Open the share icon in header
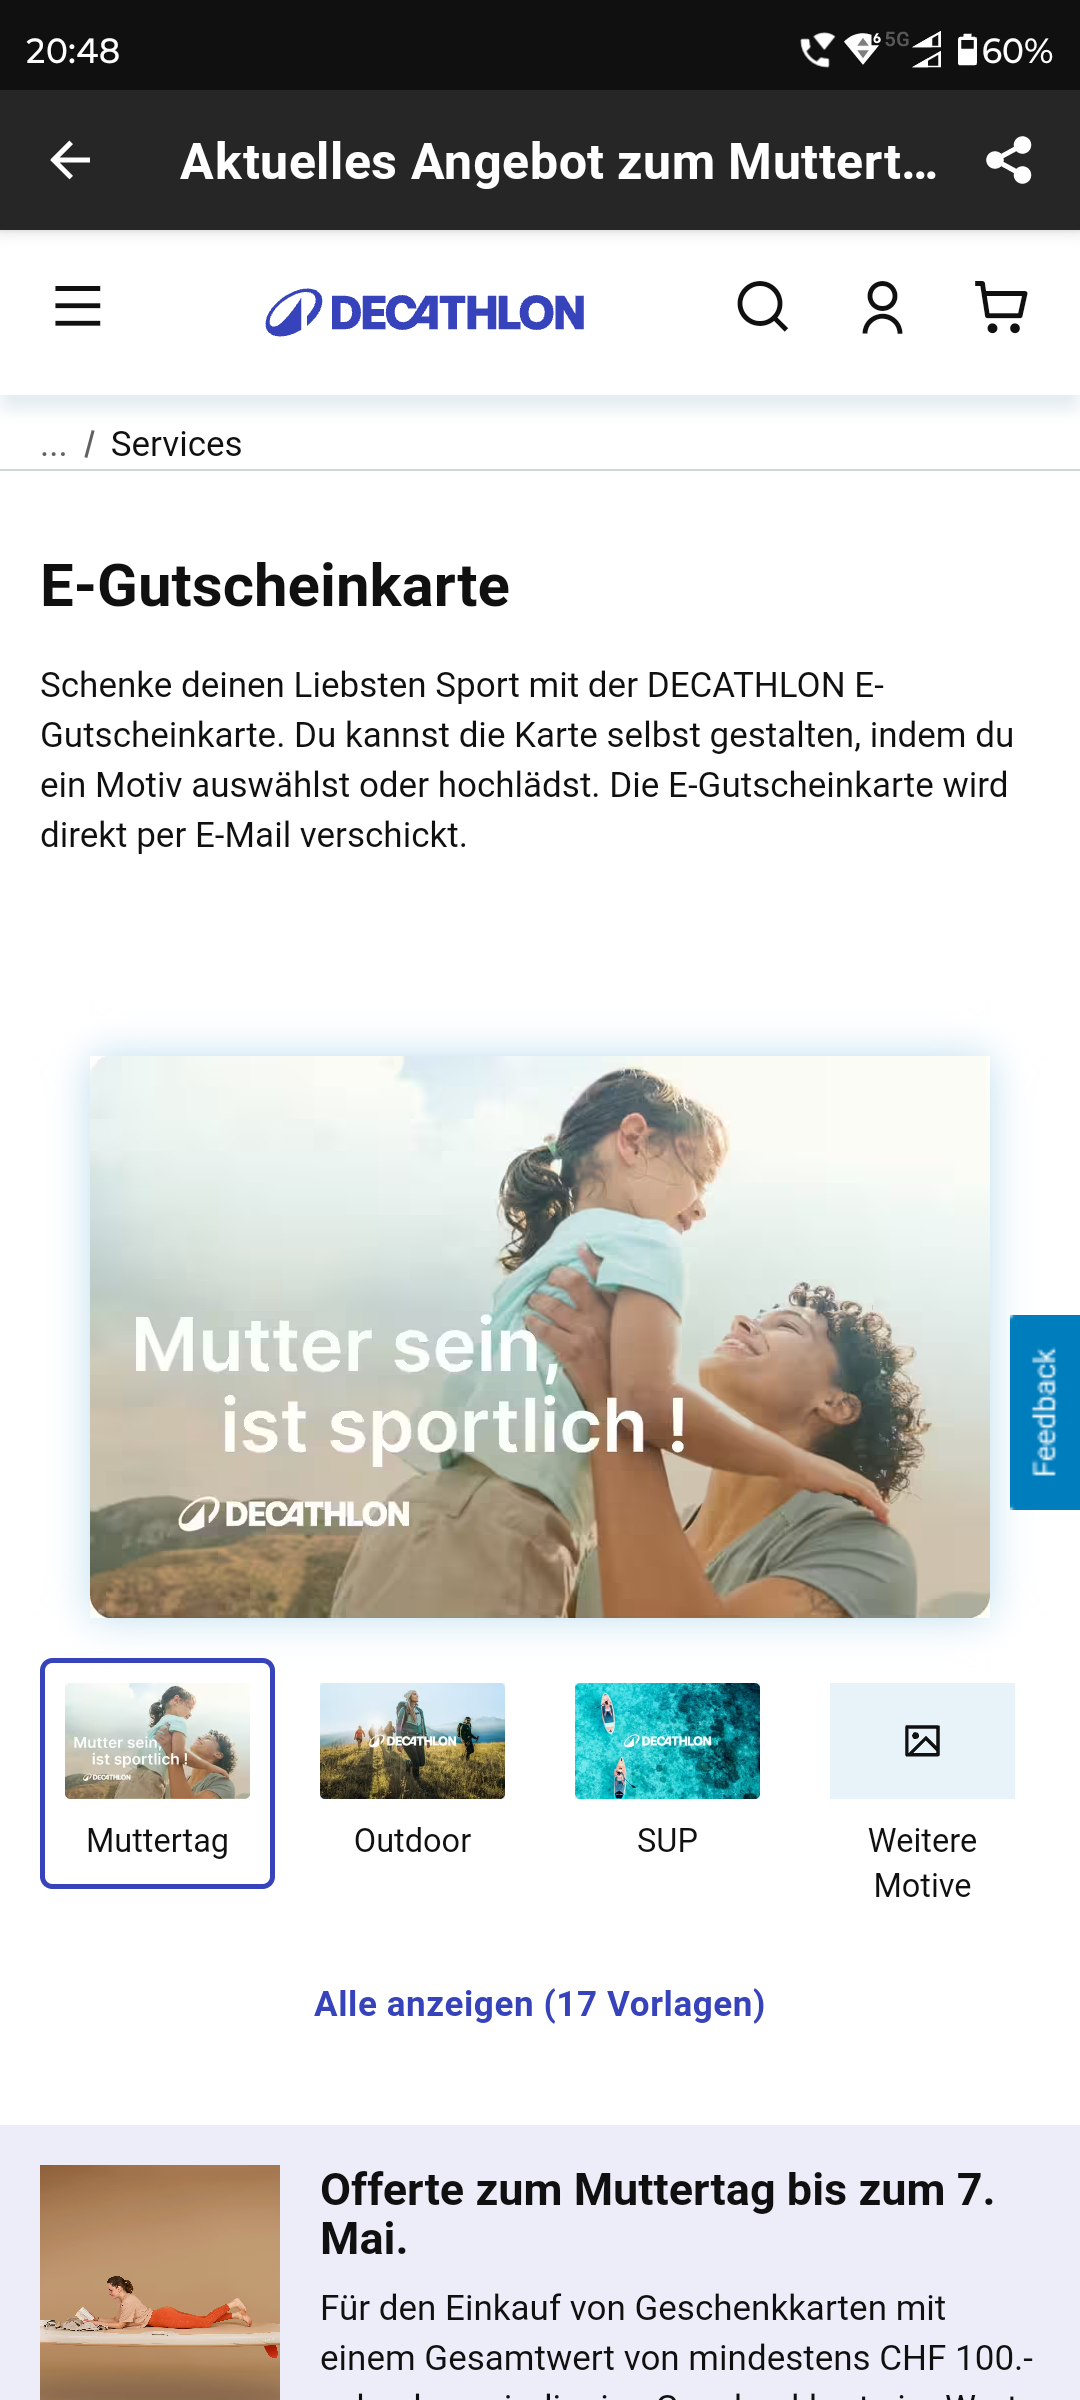 point(1008,160)
